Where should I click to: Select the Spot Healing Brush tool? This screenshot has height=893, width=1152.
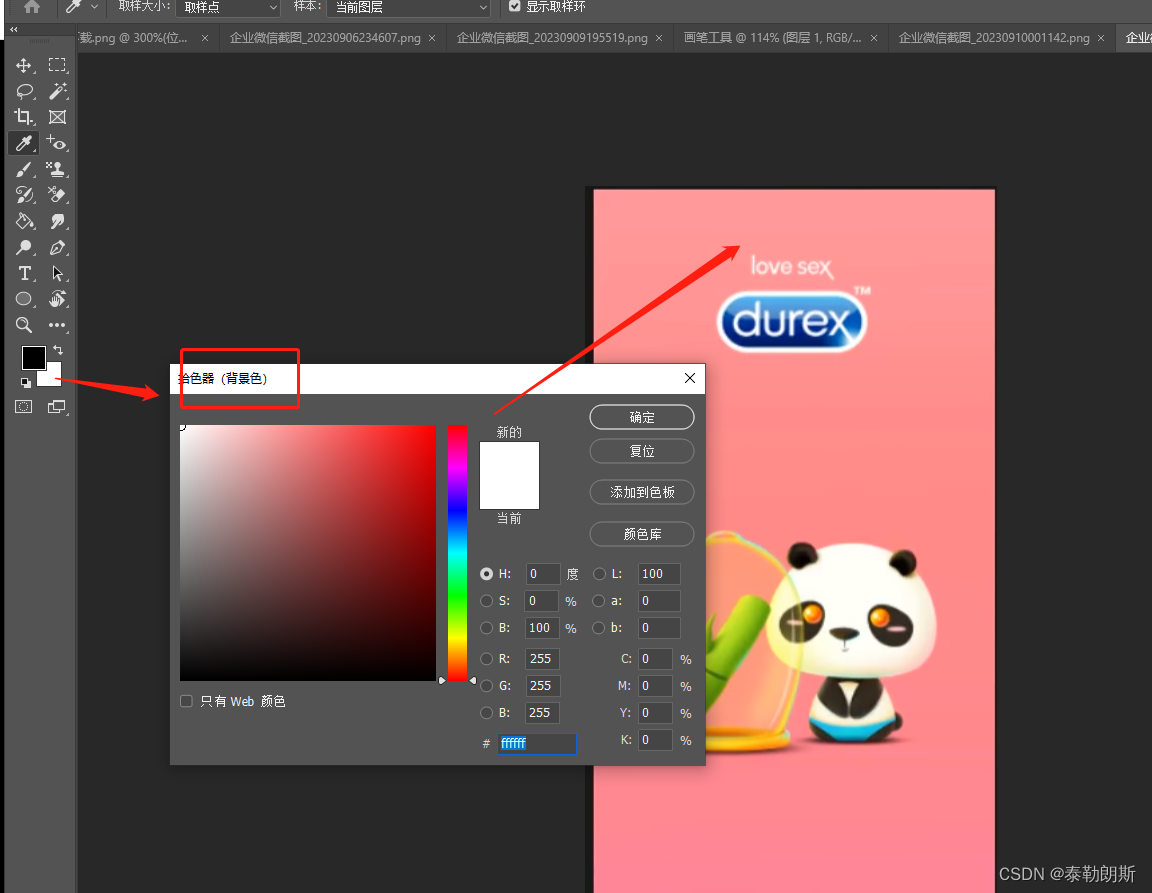(x=57, y=143)
